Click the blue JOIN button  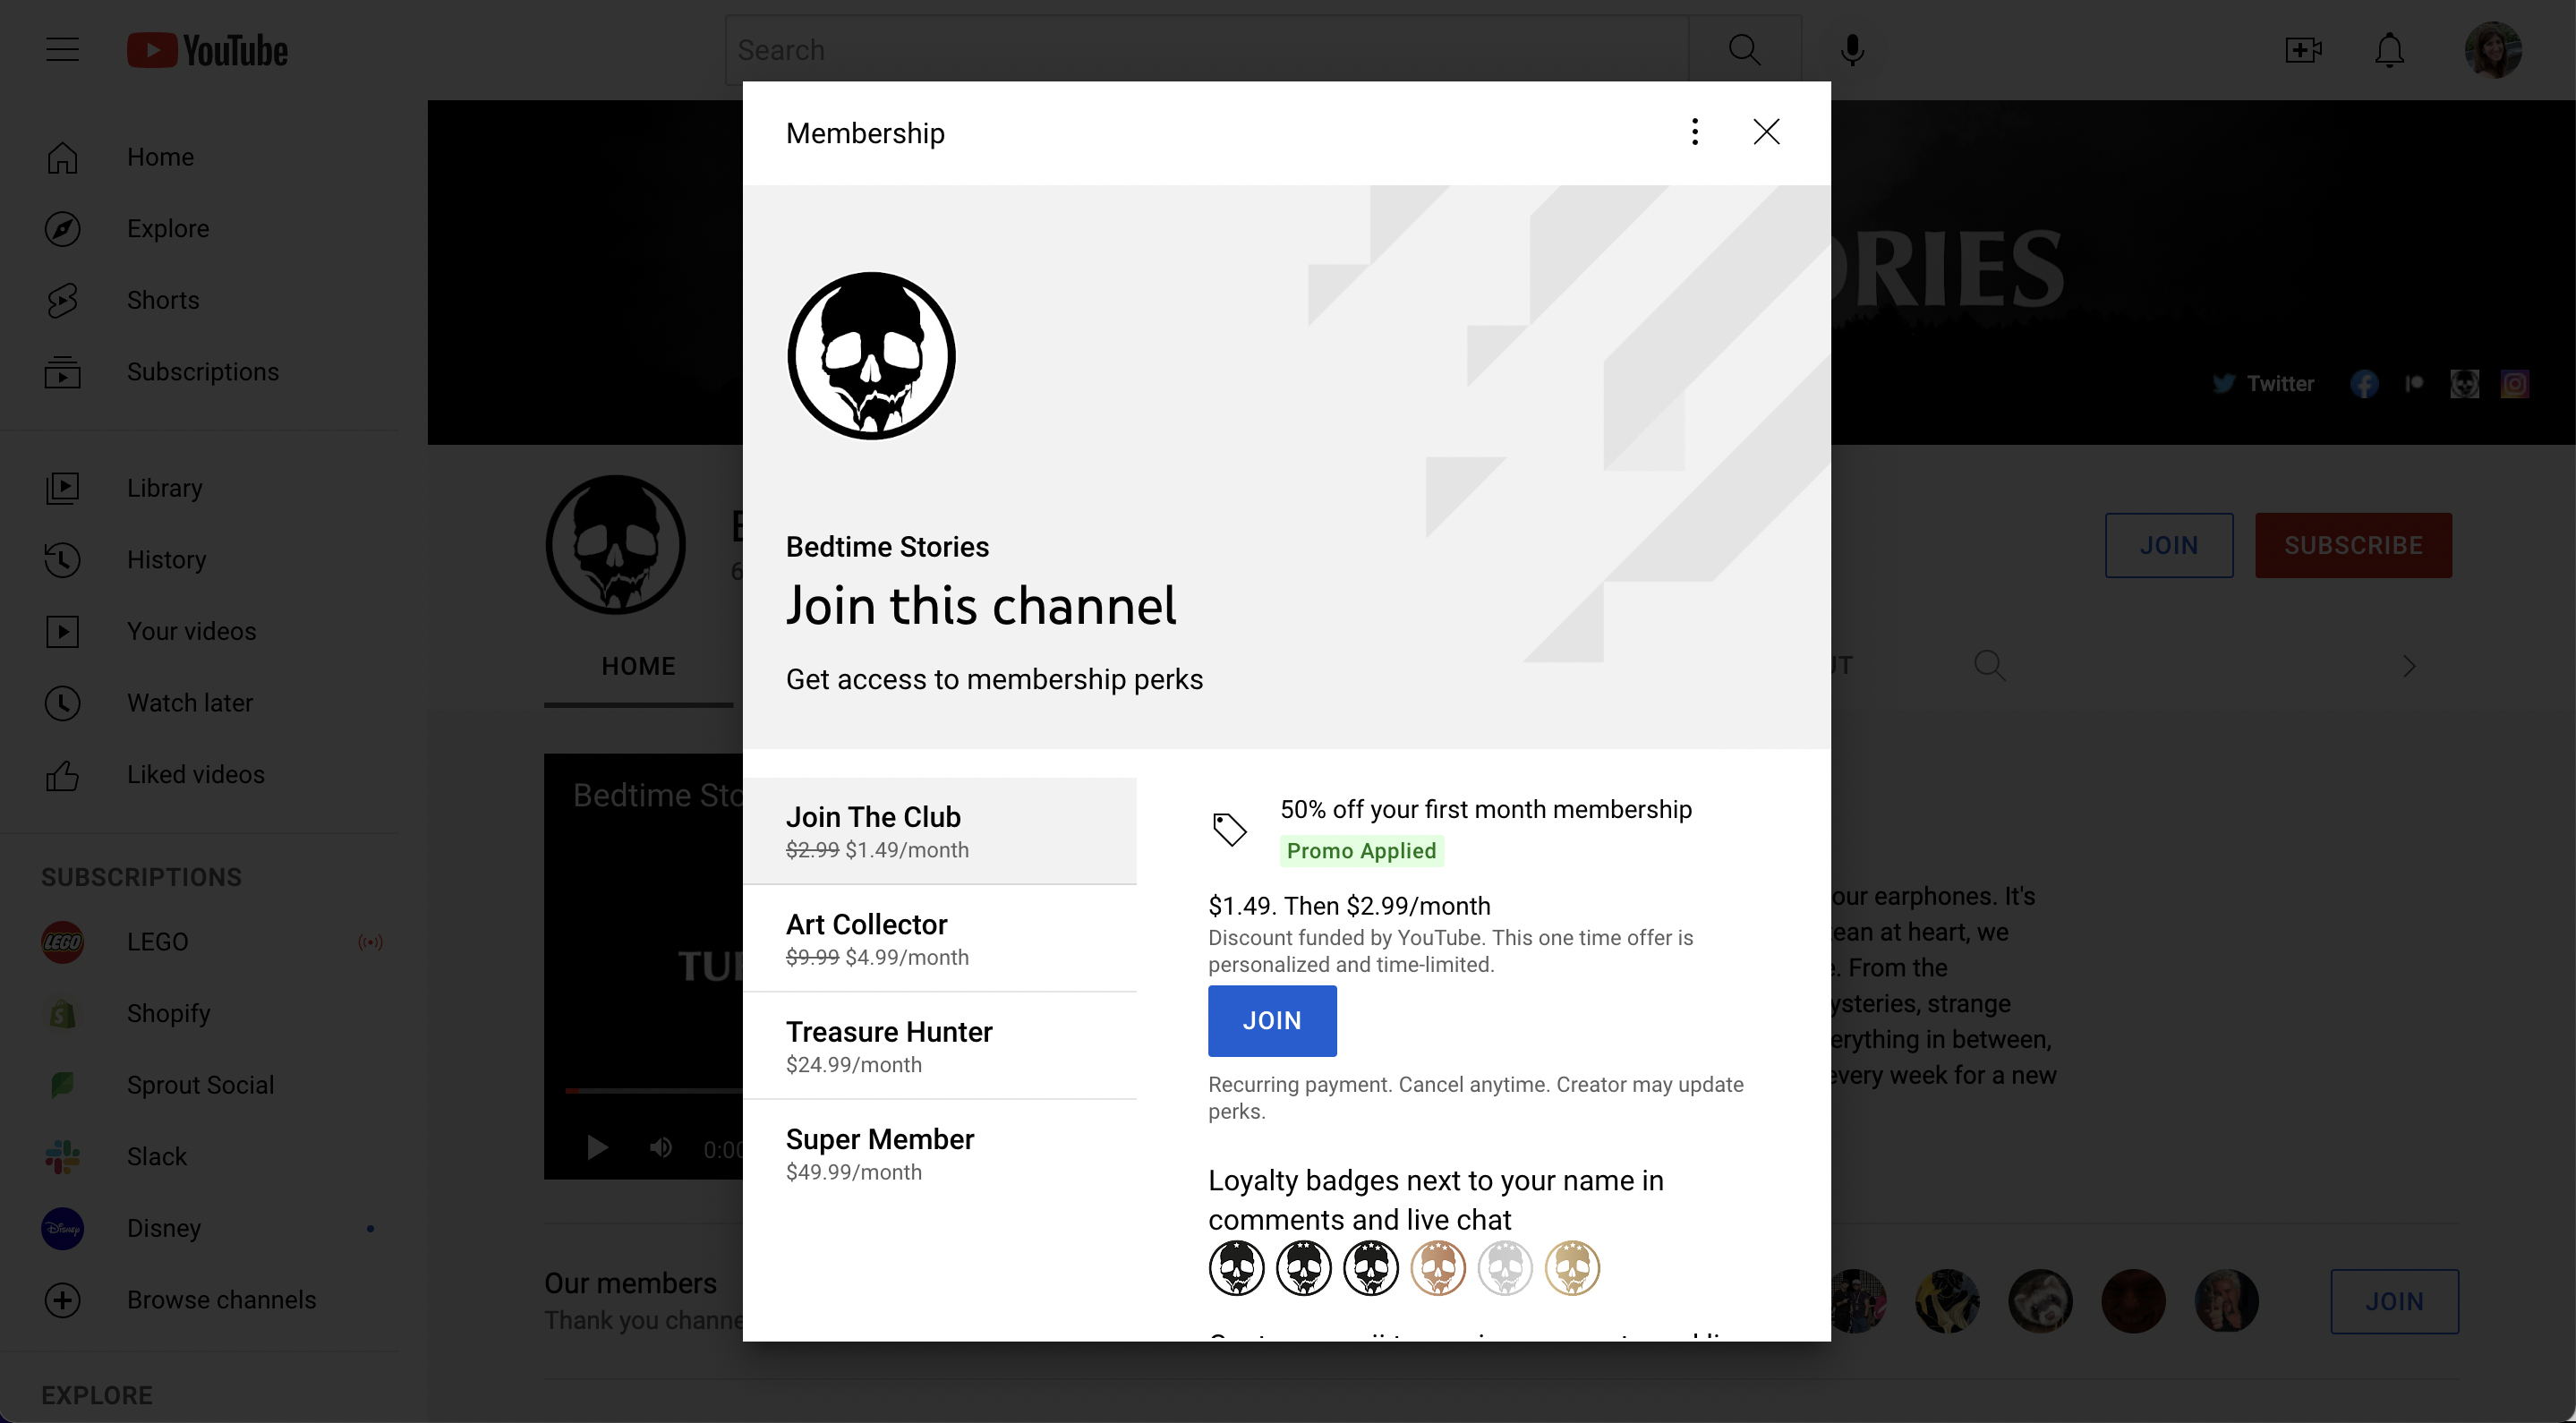tap(1270, 1020)
